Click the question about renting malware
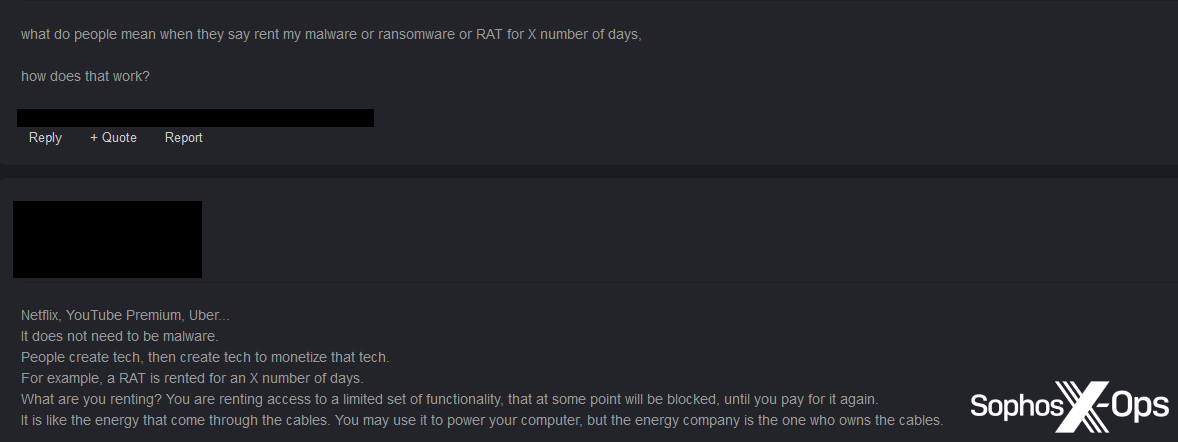 330,35
